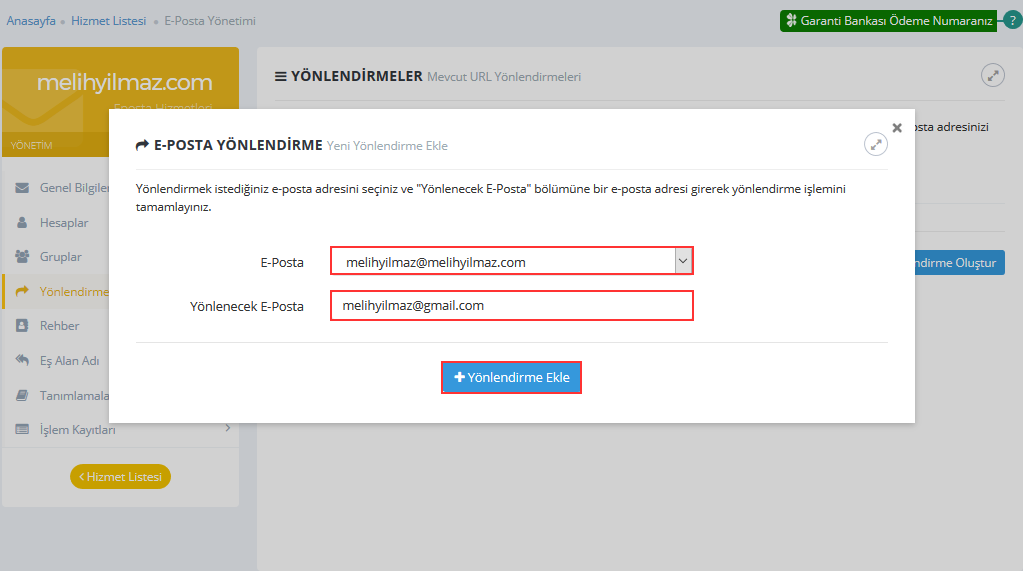
Task: Click the Gruplar group icon
Action: point(22,257)
